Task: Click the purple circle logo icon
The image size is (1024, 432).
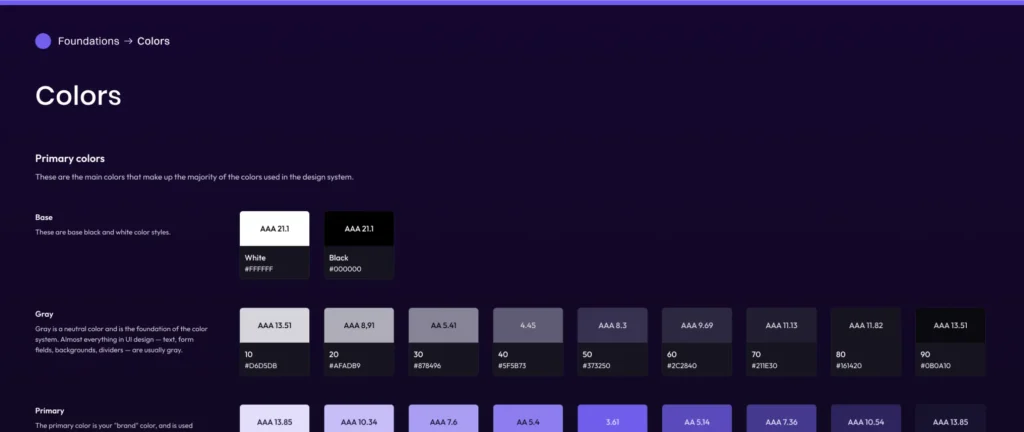Action: coord(43,41)
